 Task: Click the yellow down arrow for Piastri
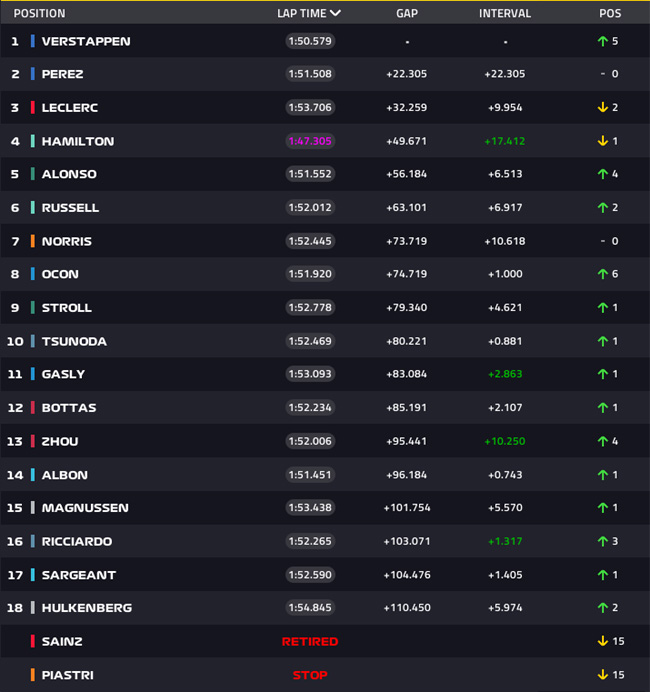(602, 675)
